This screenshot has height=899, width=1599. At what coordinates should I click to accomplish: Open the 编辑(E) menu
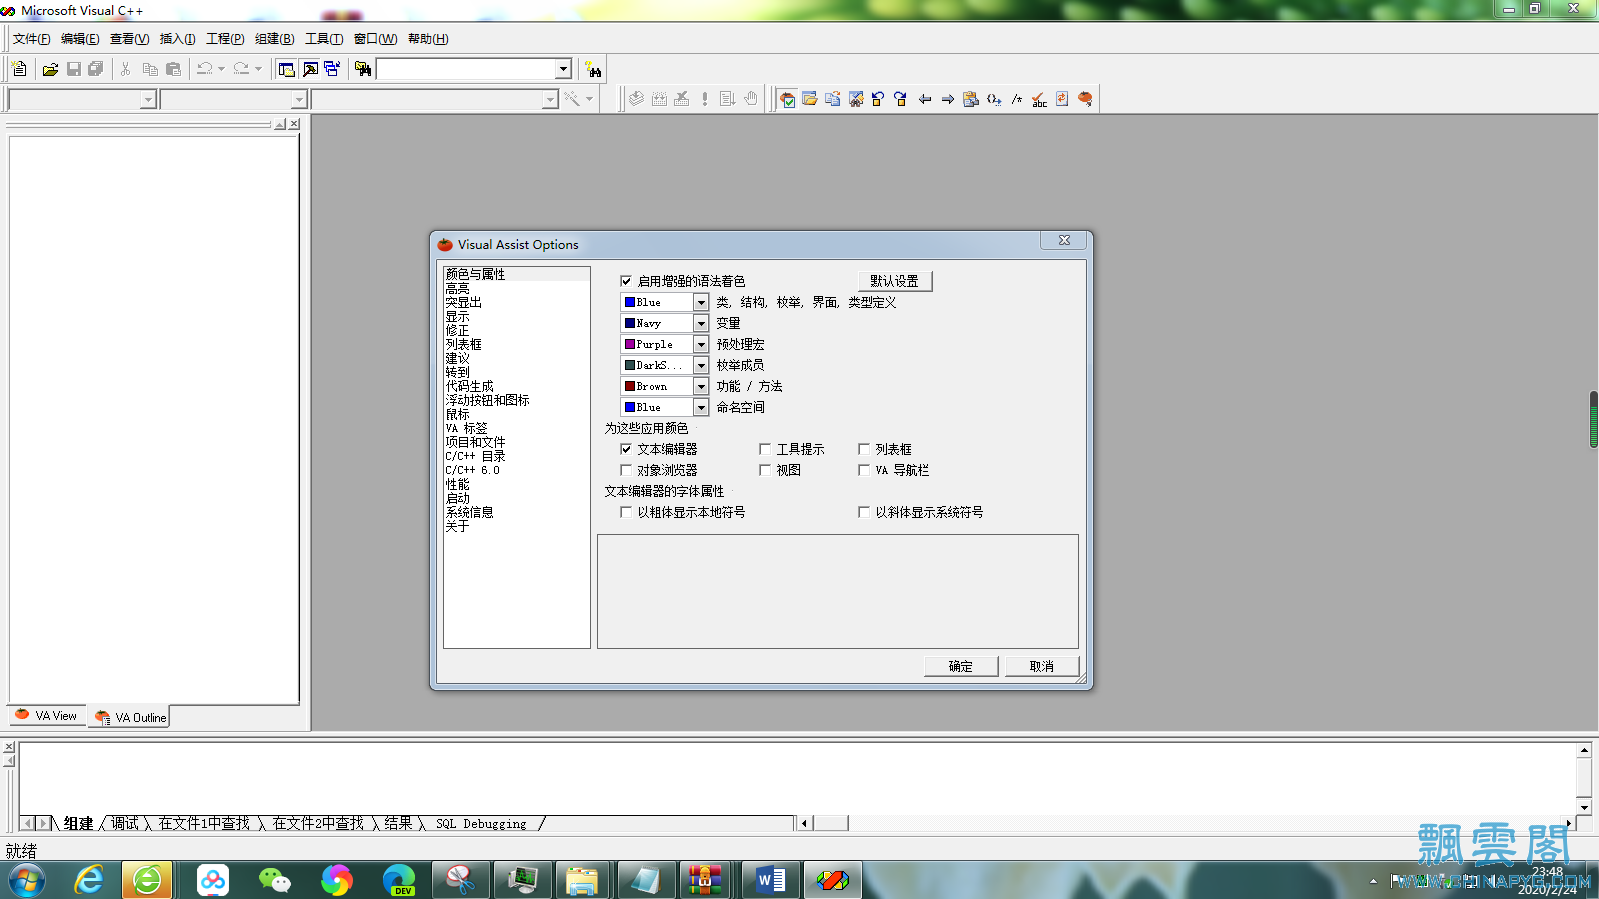point(80,39)
